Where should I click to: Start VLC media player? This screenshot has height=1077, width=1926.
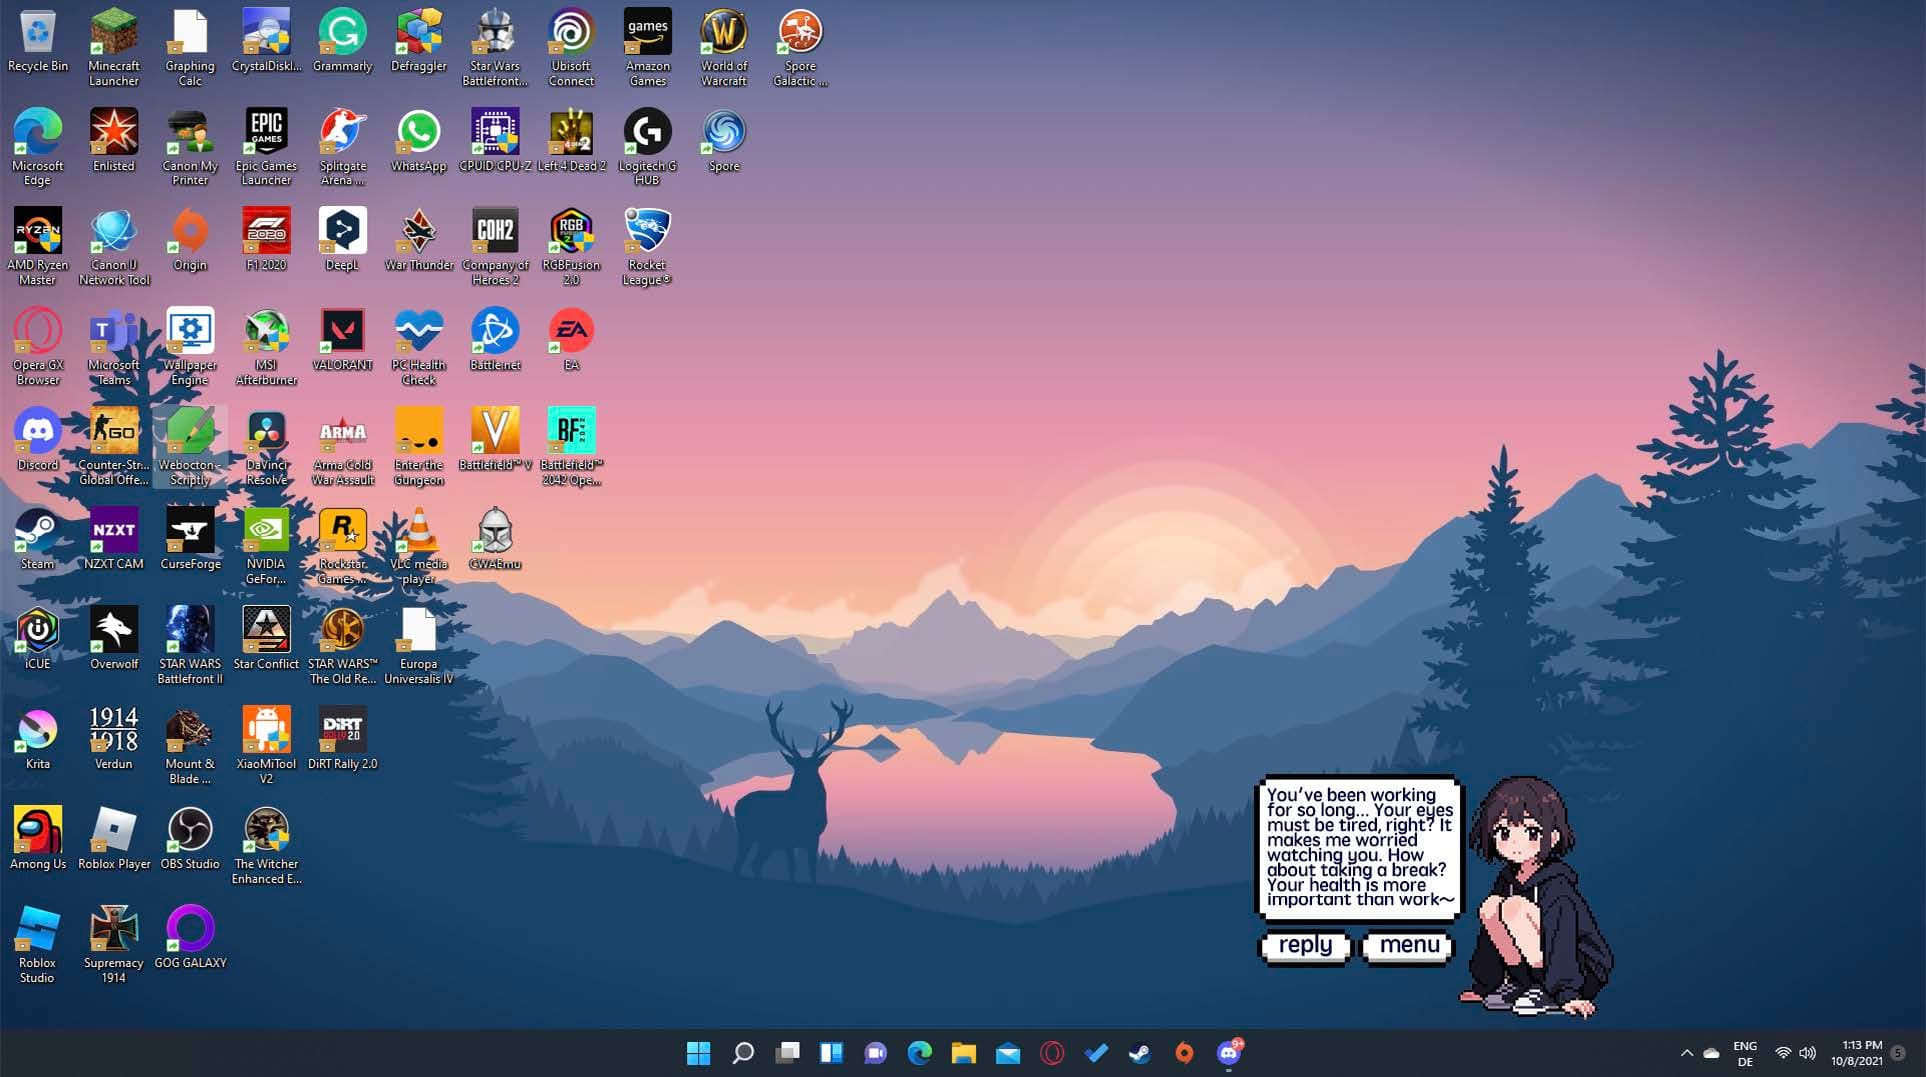418,530
